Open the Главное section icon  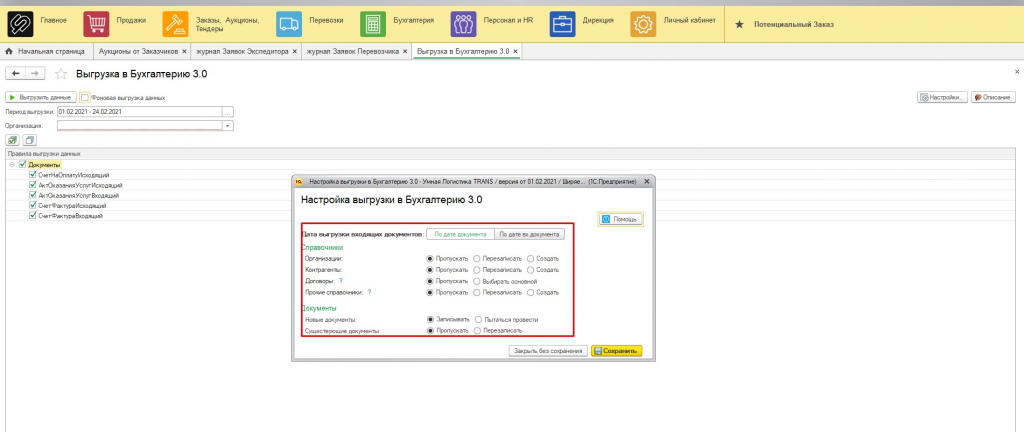coord(20,24)
